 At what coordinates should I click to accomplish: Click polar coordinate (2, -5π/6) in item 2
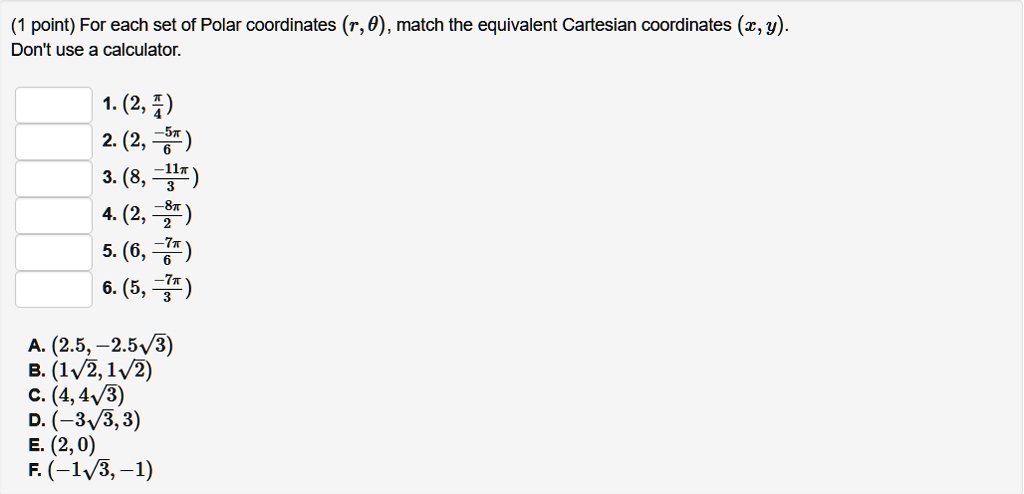point(156,141)
